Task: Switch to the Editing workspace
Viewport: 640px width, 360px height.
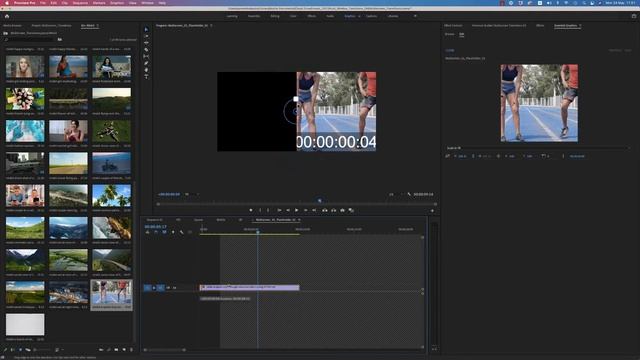Action: (275, 16)
